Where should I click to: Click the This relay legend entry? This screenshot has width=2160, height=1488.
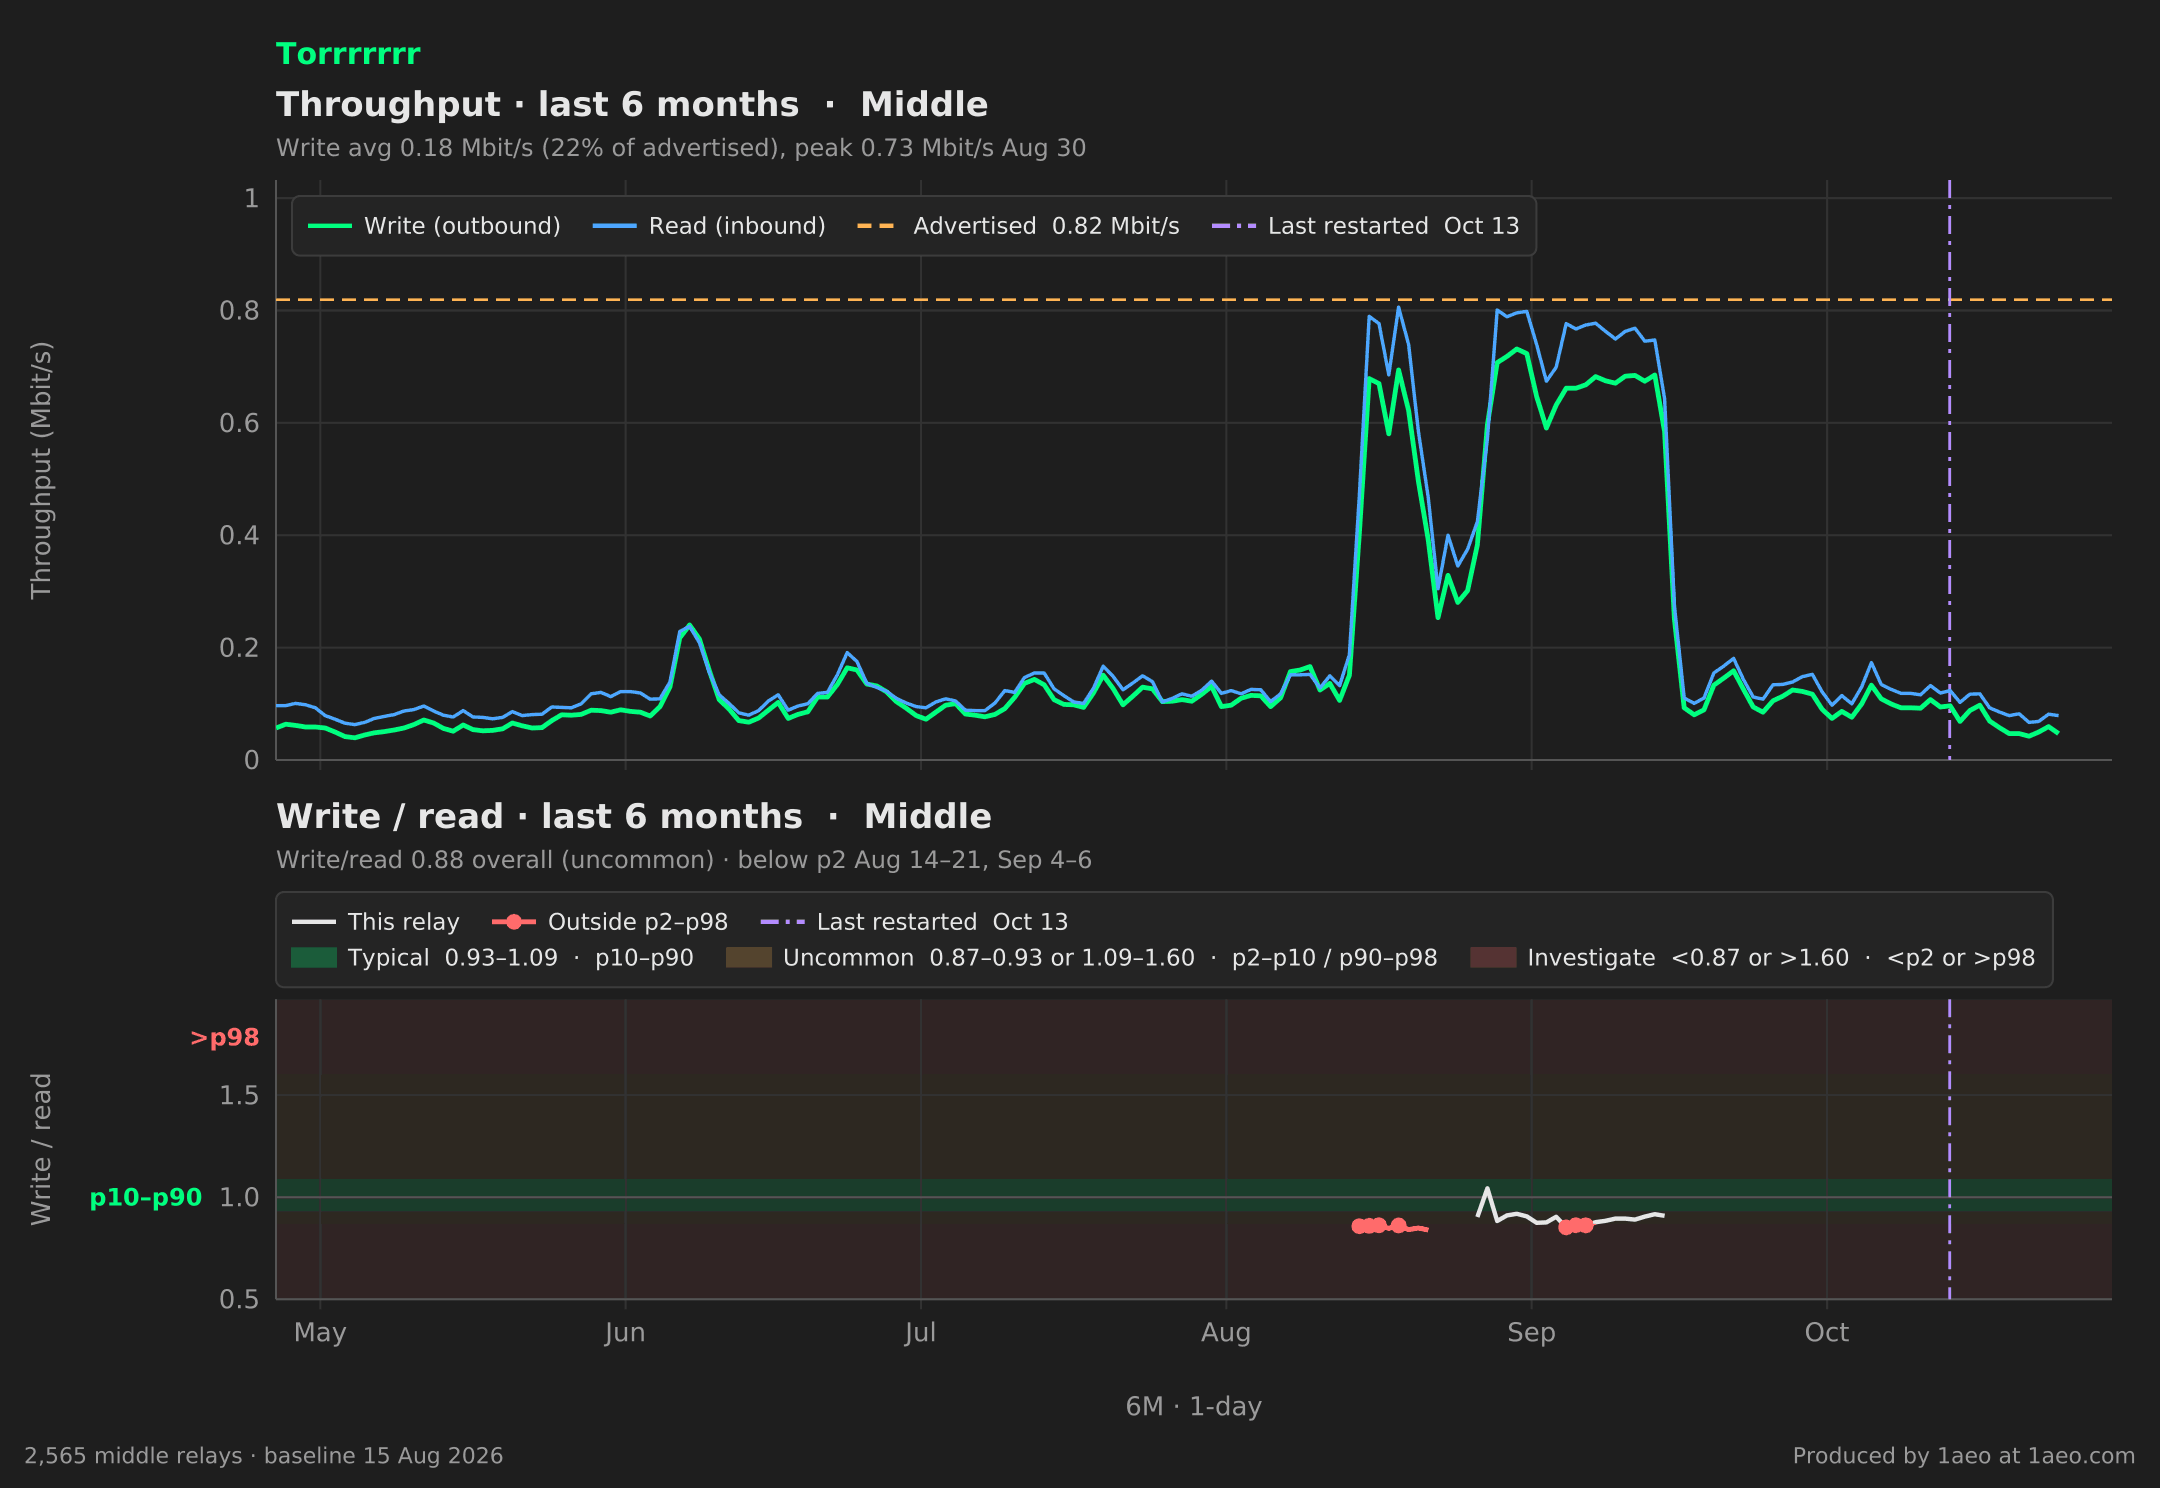pyautogui.click(x=376, y=922)
